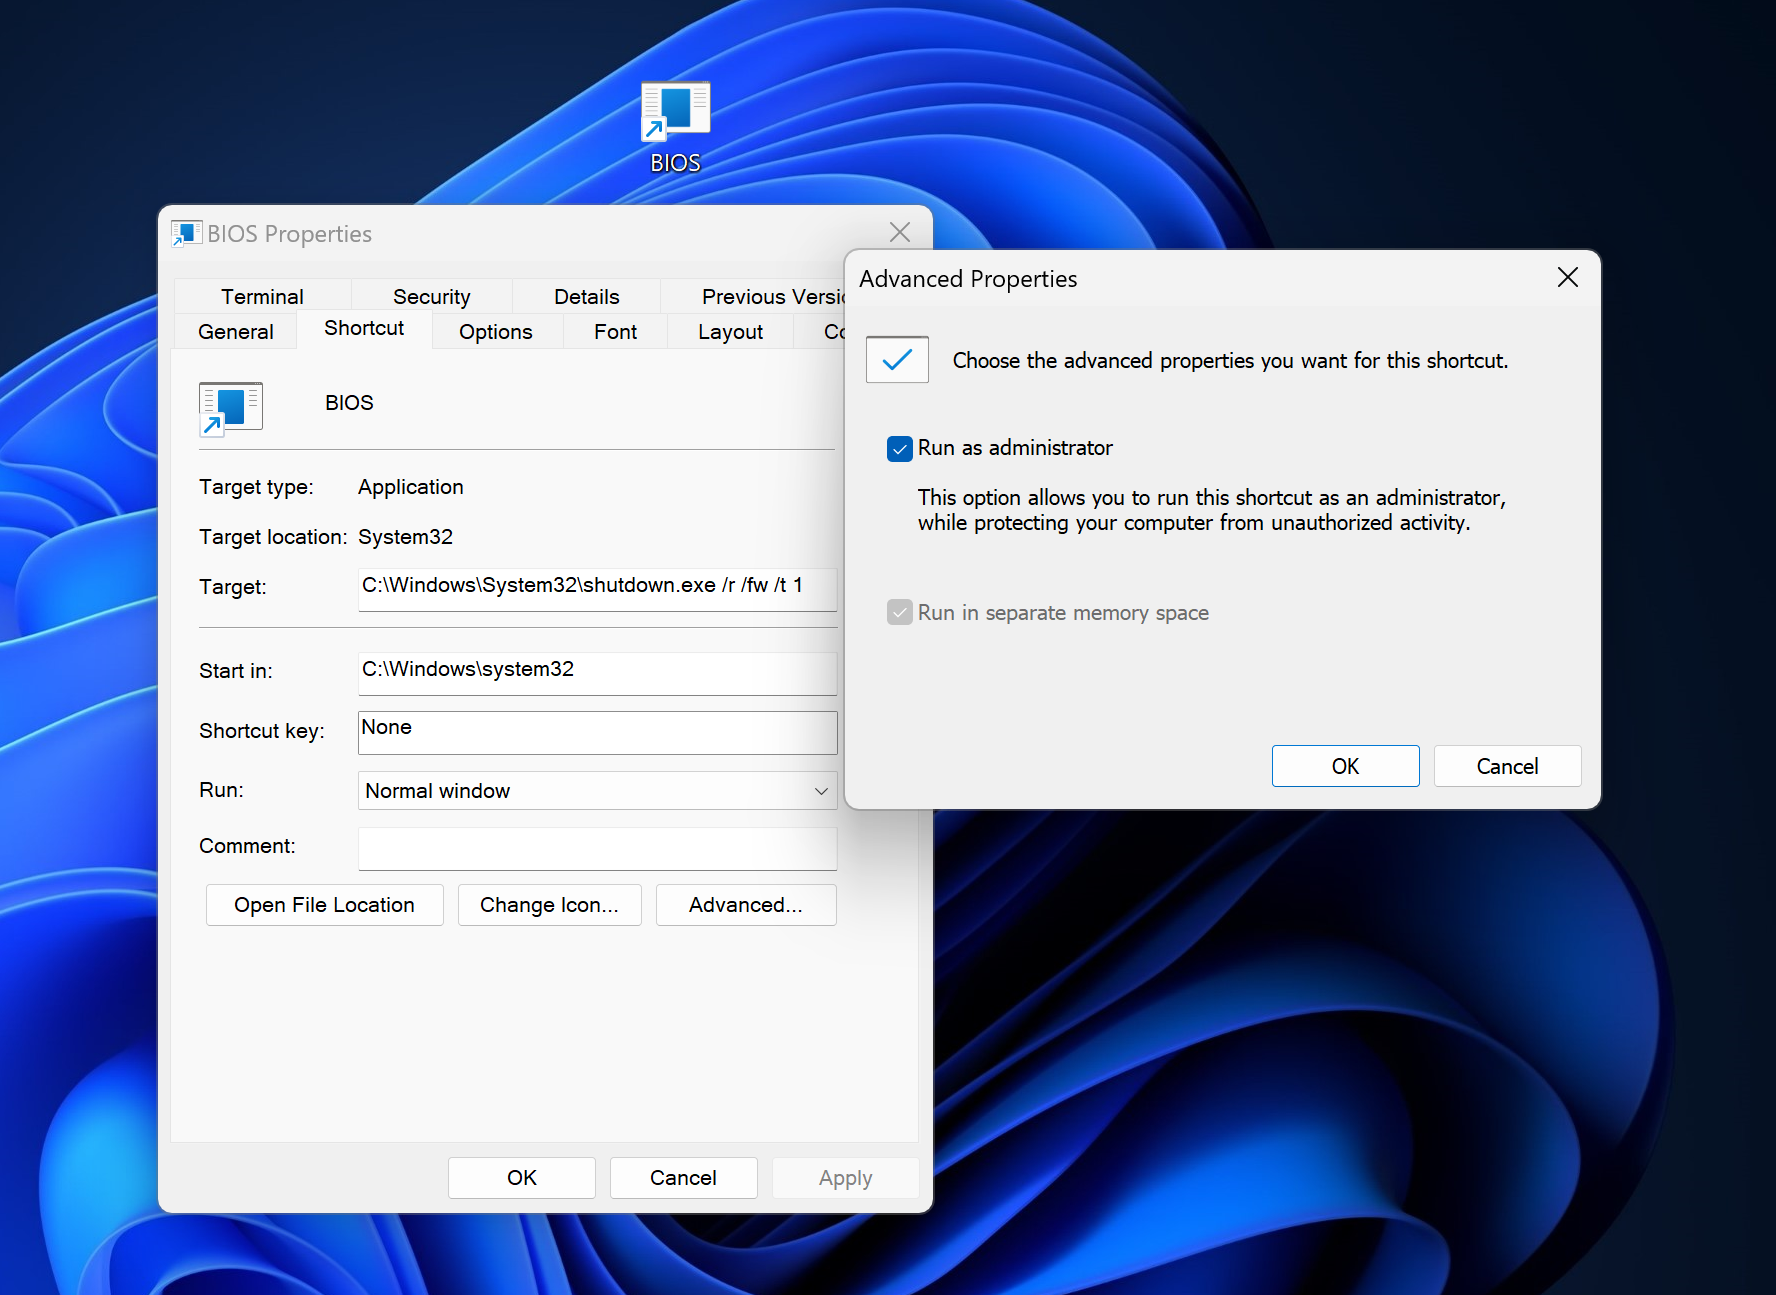Click Cancel in Advanced Properties dialog
The image size is (1776, 1295).
pyautogui.click(x=1507, y=766)
